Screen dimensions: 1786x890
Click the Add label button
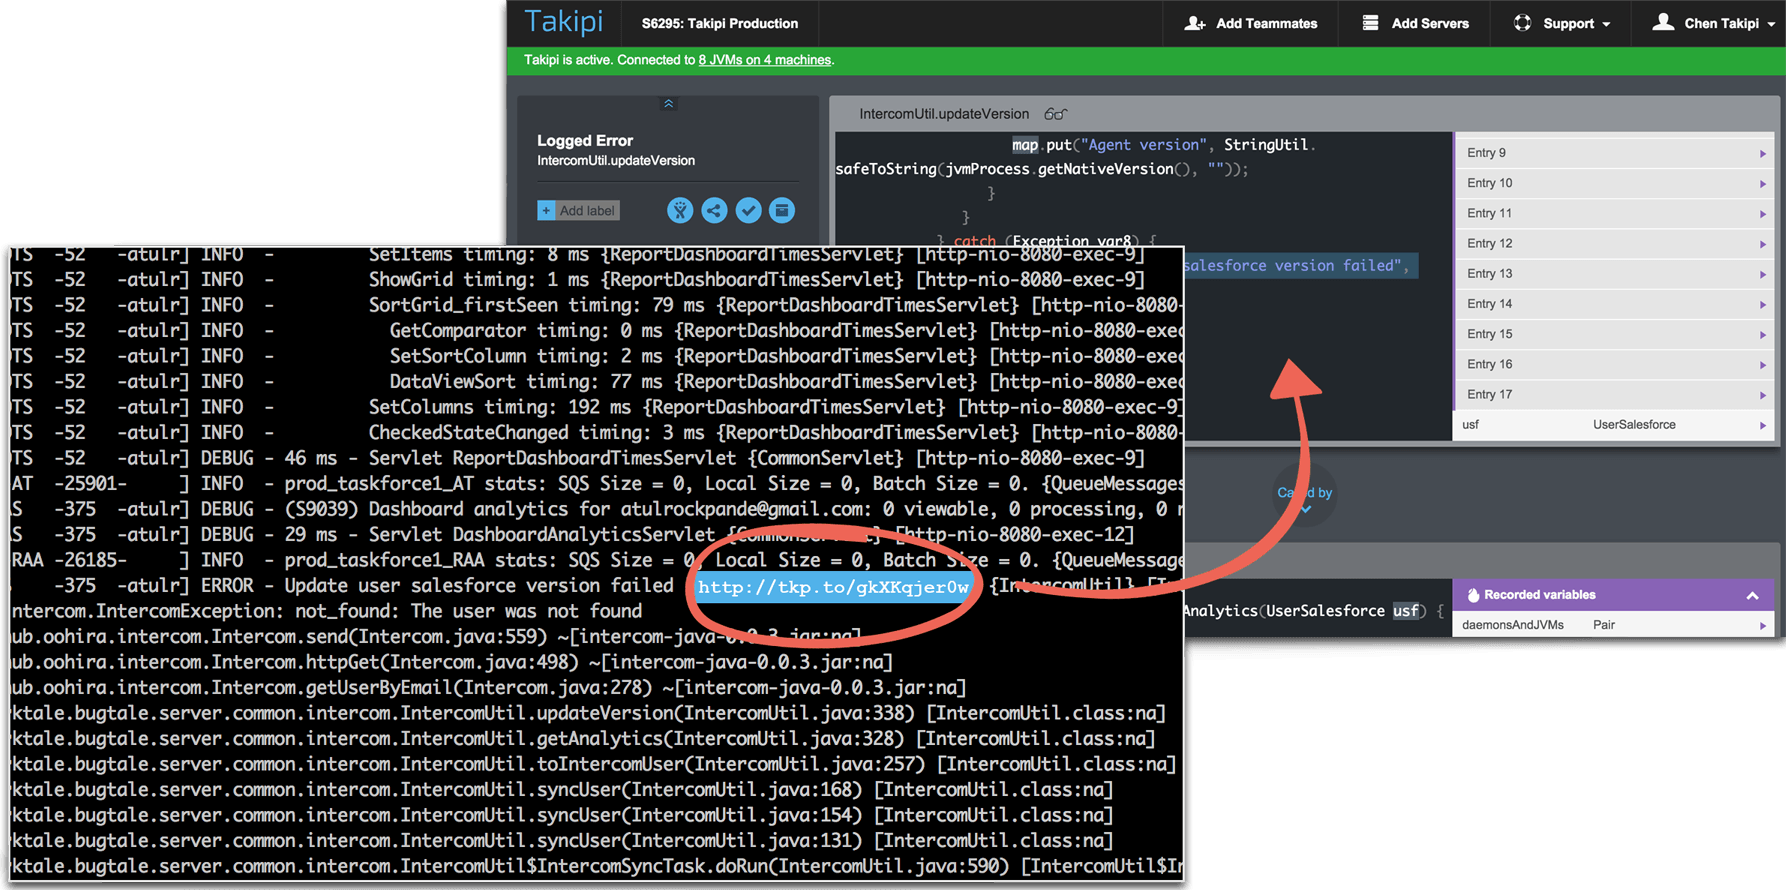click(579, 210)
